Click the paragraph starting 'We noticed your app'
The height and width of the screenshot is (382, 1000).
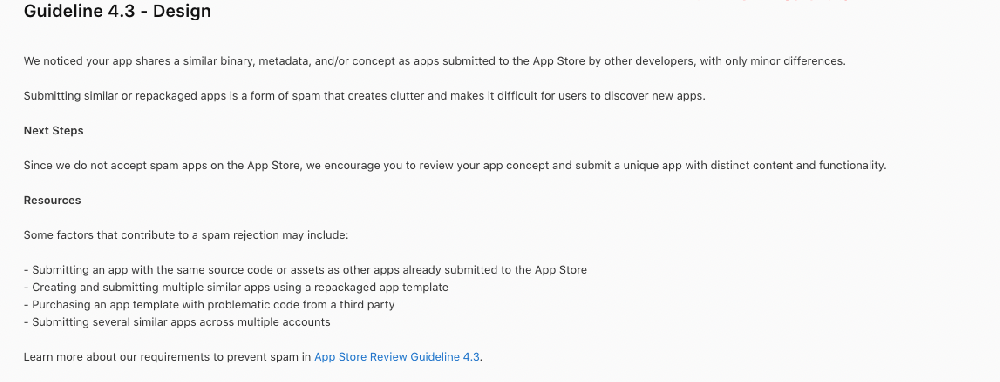(x=434, y=61)
